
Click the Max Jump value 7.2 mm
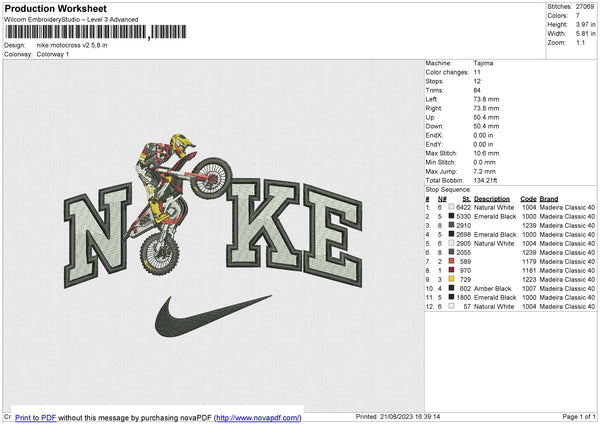point(484,171)
